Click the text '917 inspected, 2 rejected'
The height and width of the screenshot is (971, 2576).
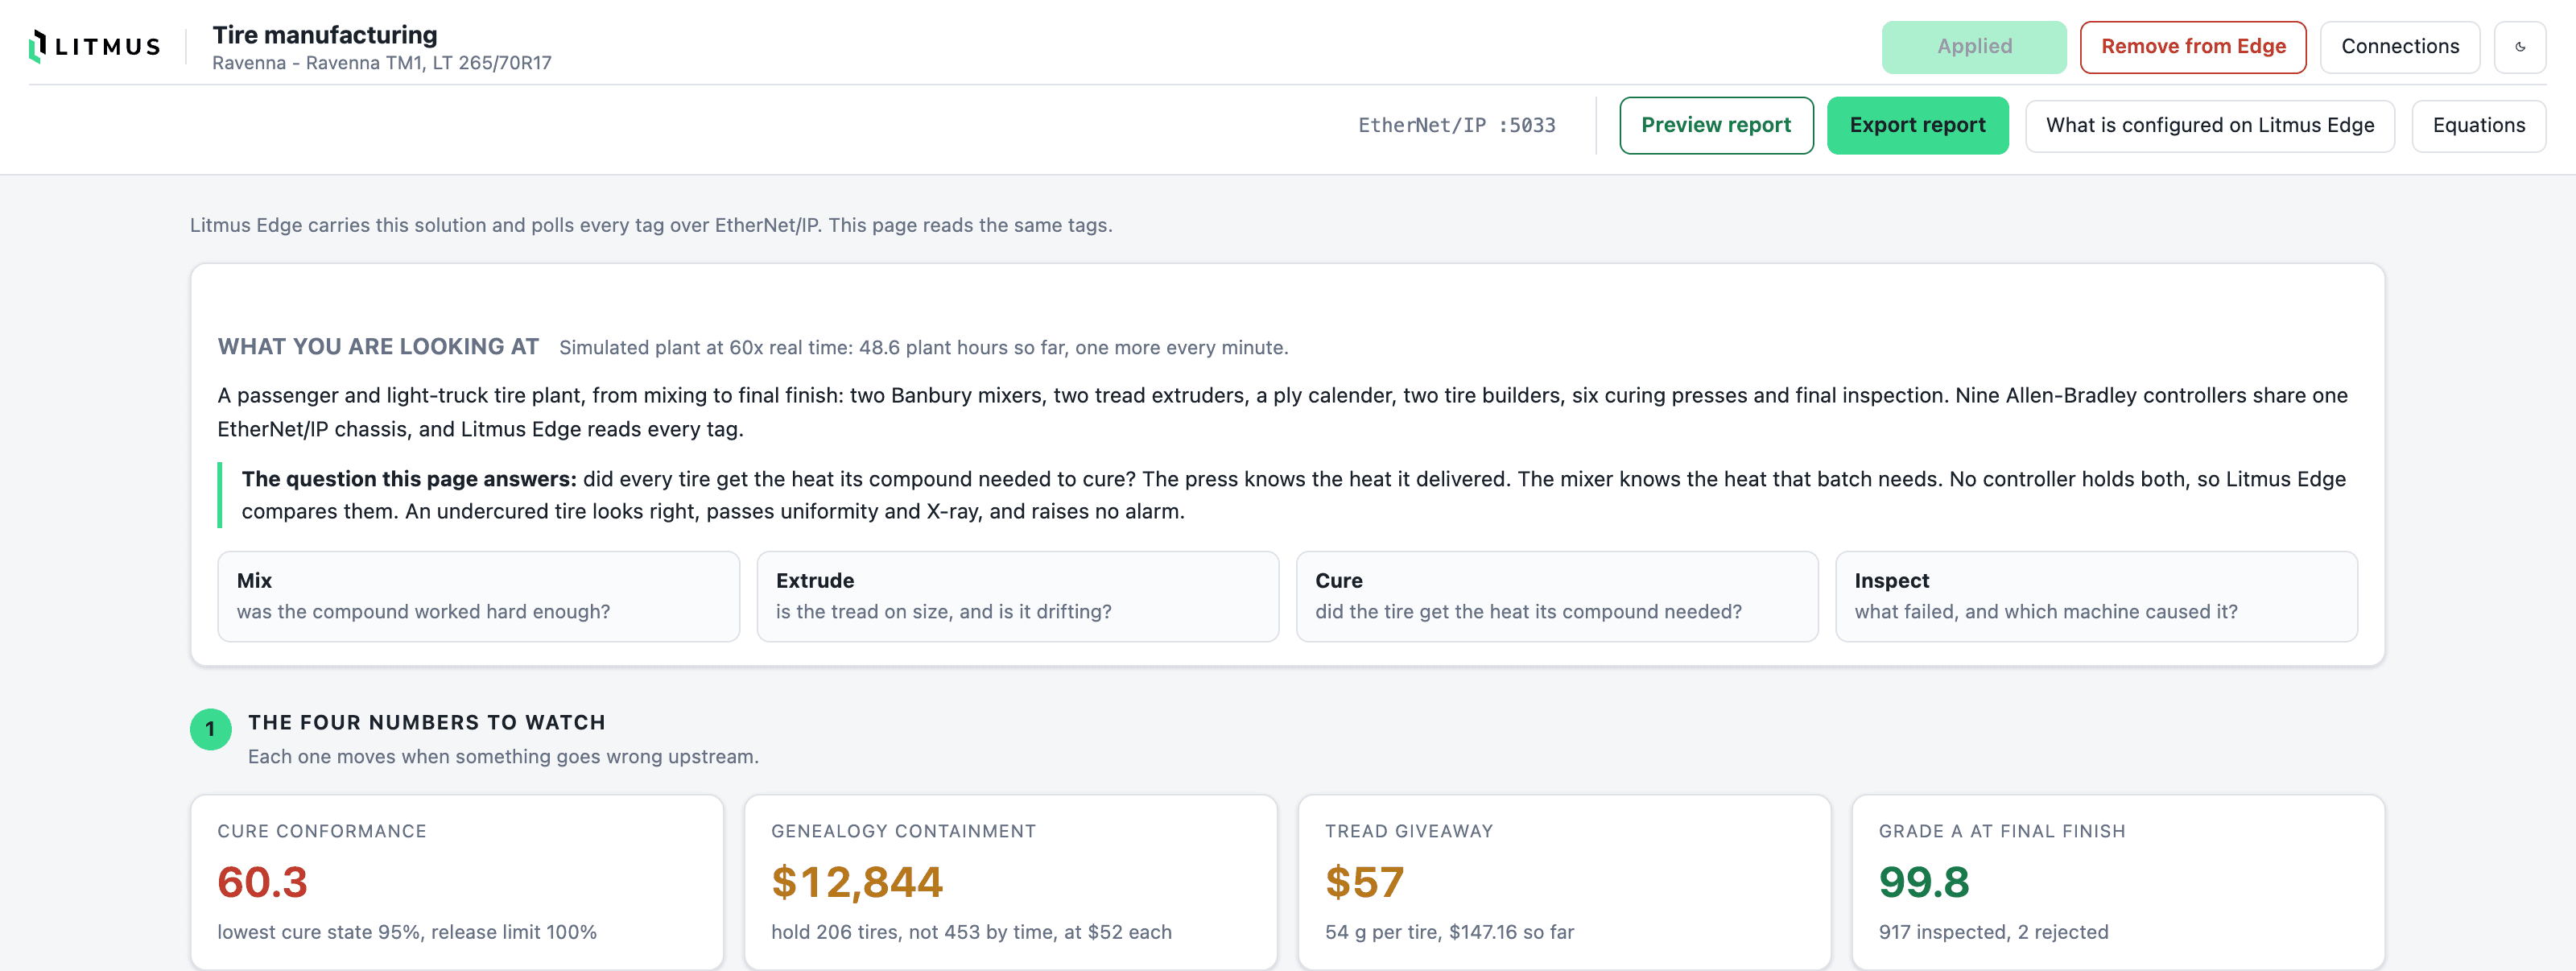coord(1993,932)
